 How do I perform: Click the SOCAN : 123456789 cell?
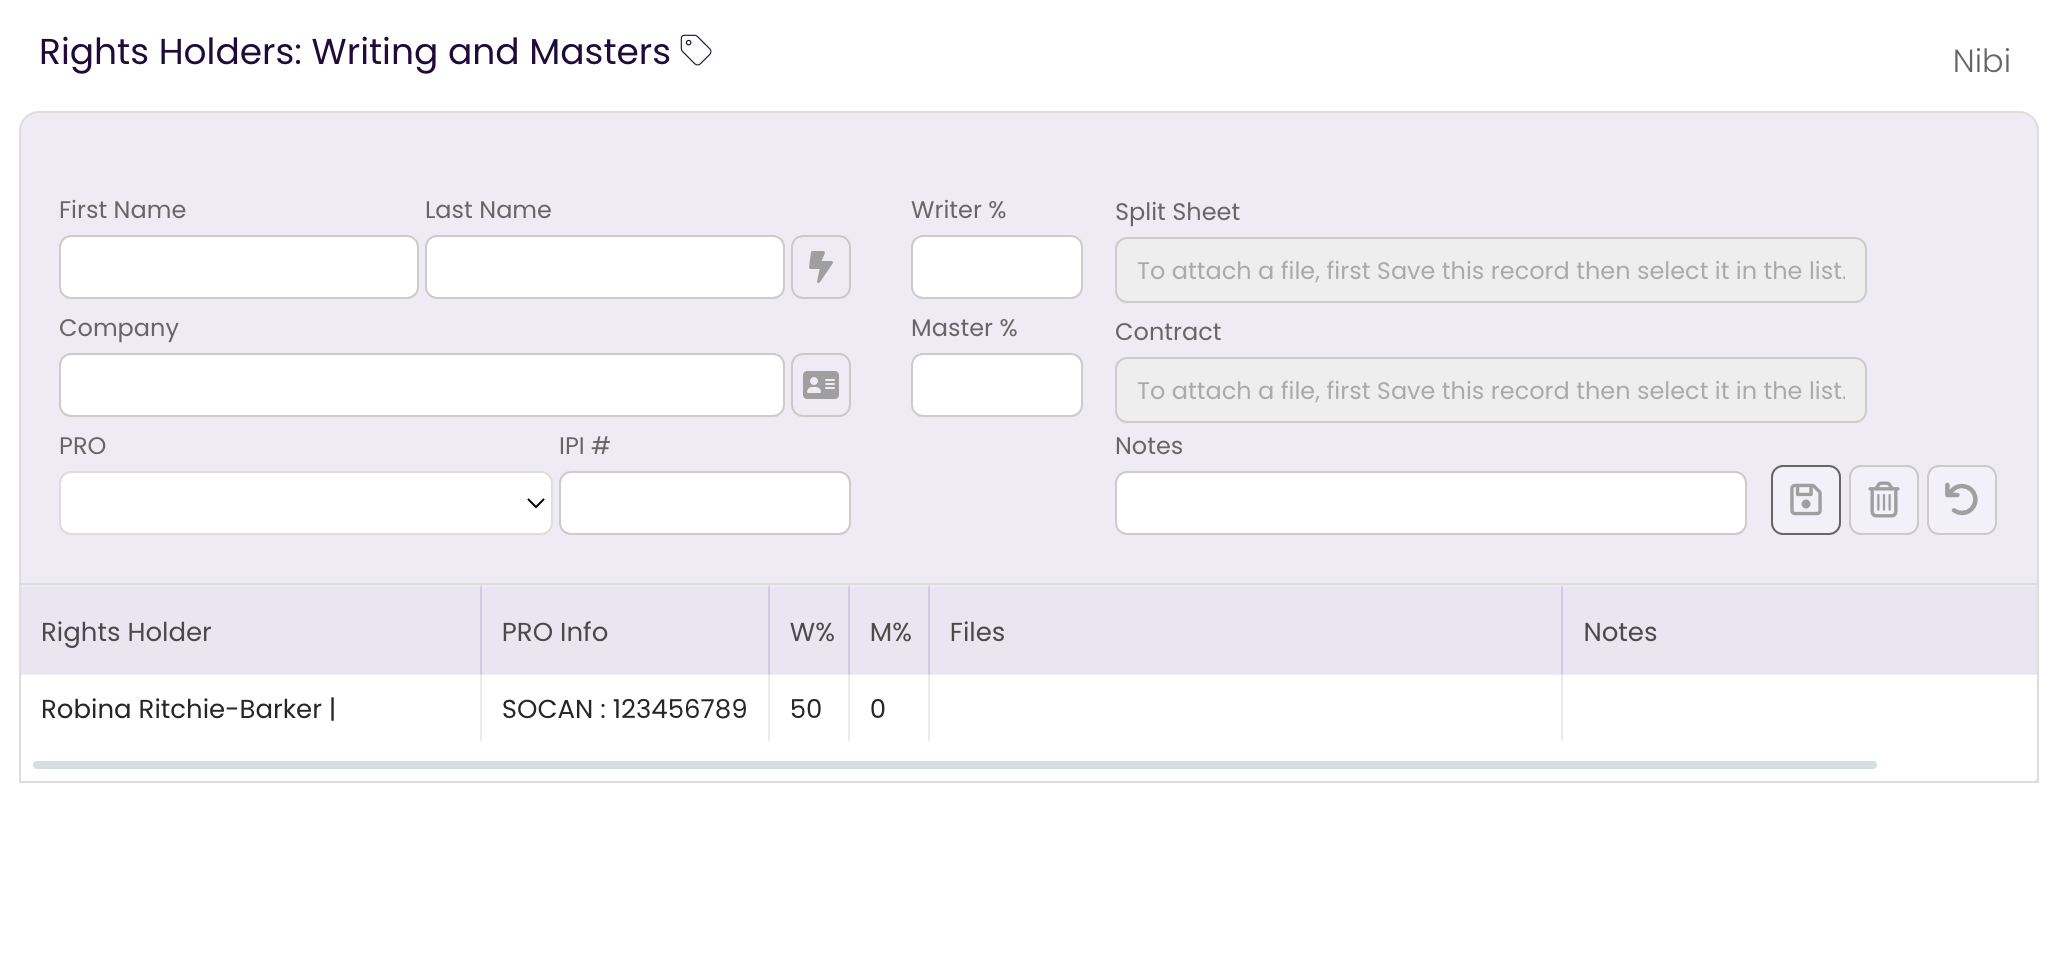coord(624,709)
